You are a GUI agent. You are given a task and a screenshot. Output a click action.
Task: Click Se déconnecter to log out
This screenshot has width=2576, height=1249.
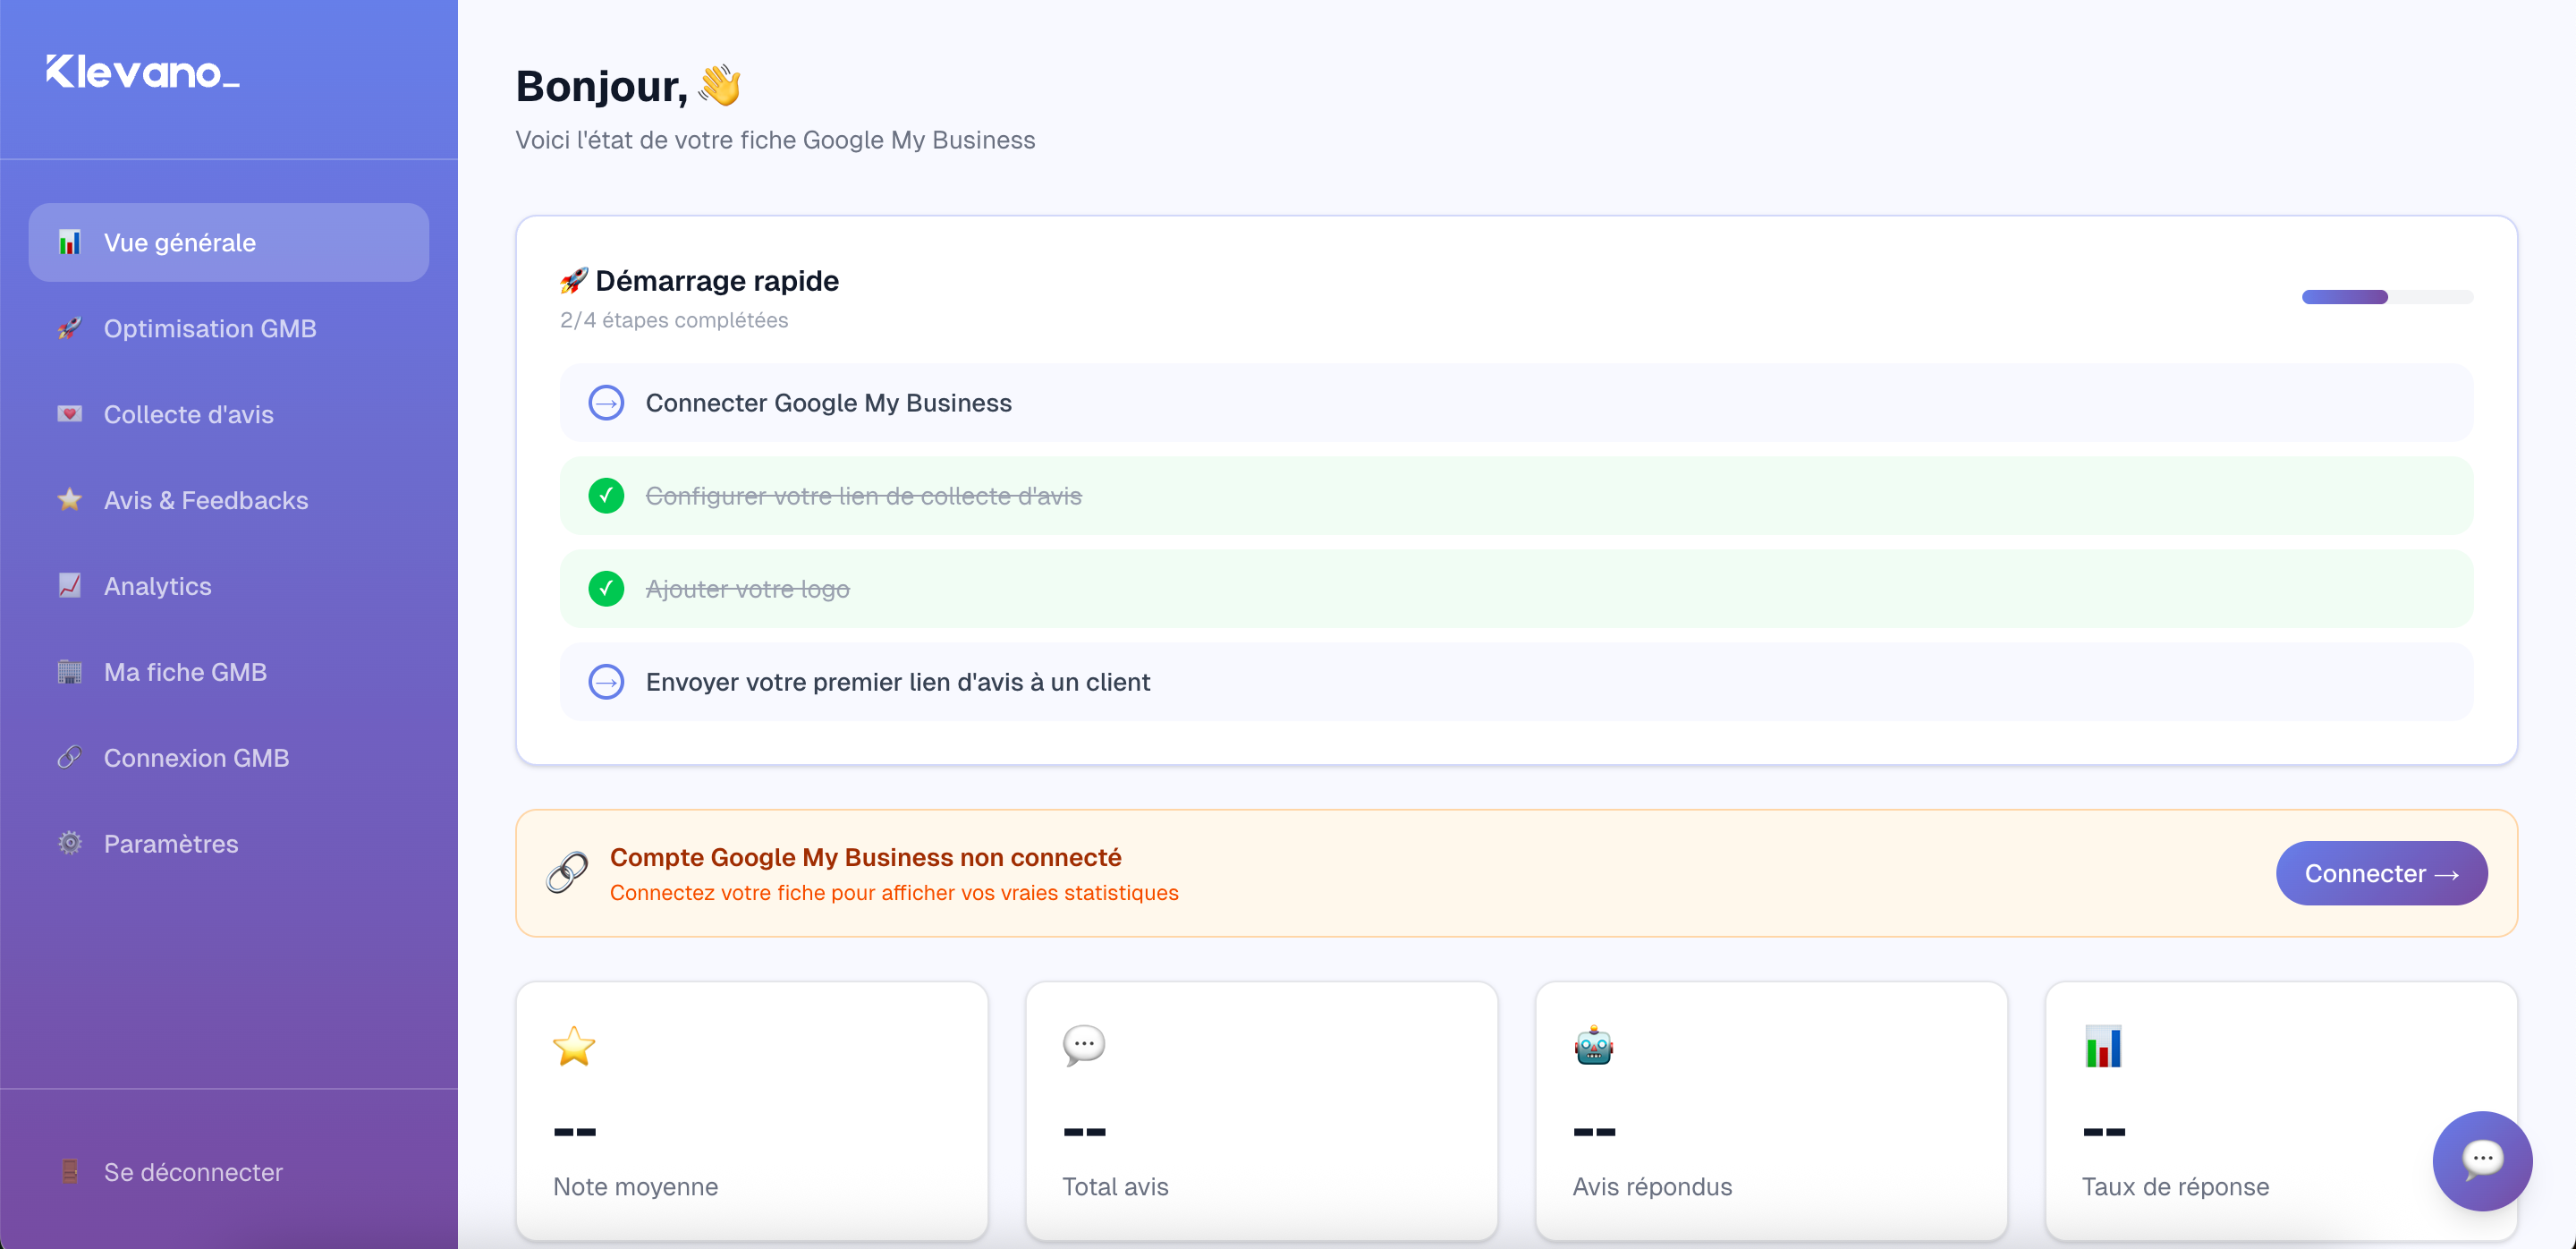coord(192,1172)
